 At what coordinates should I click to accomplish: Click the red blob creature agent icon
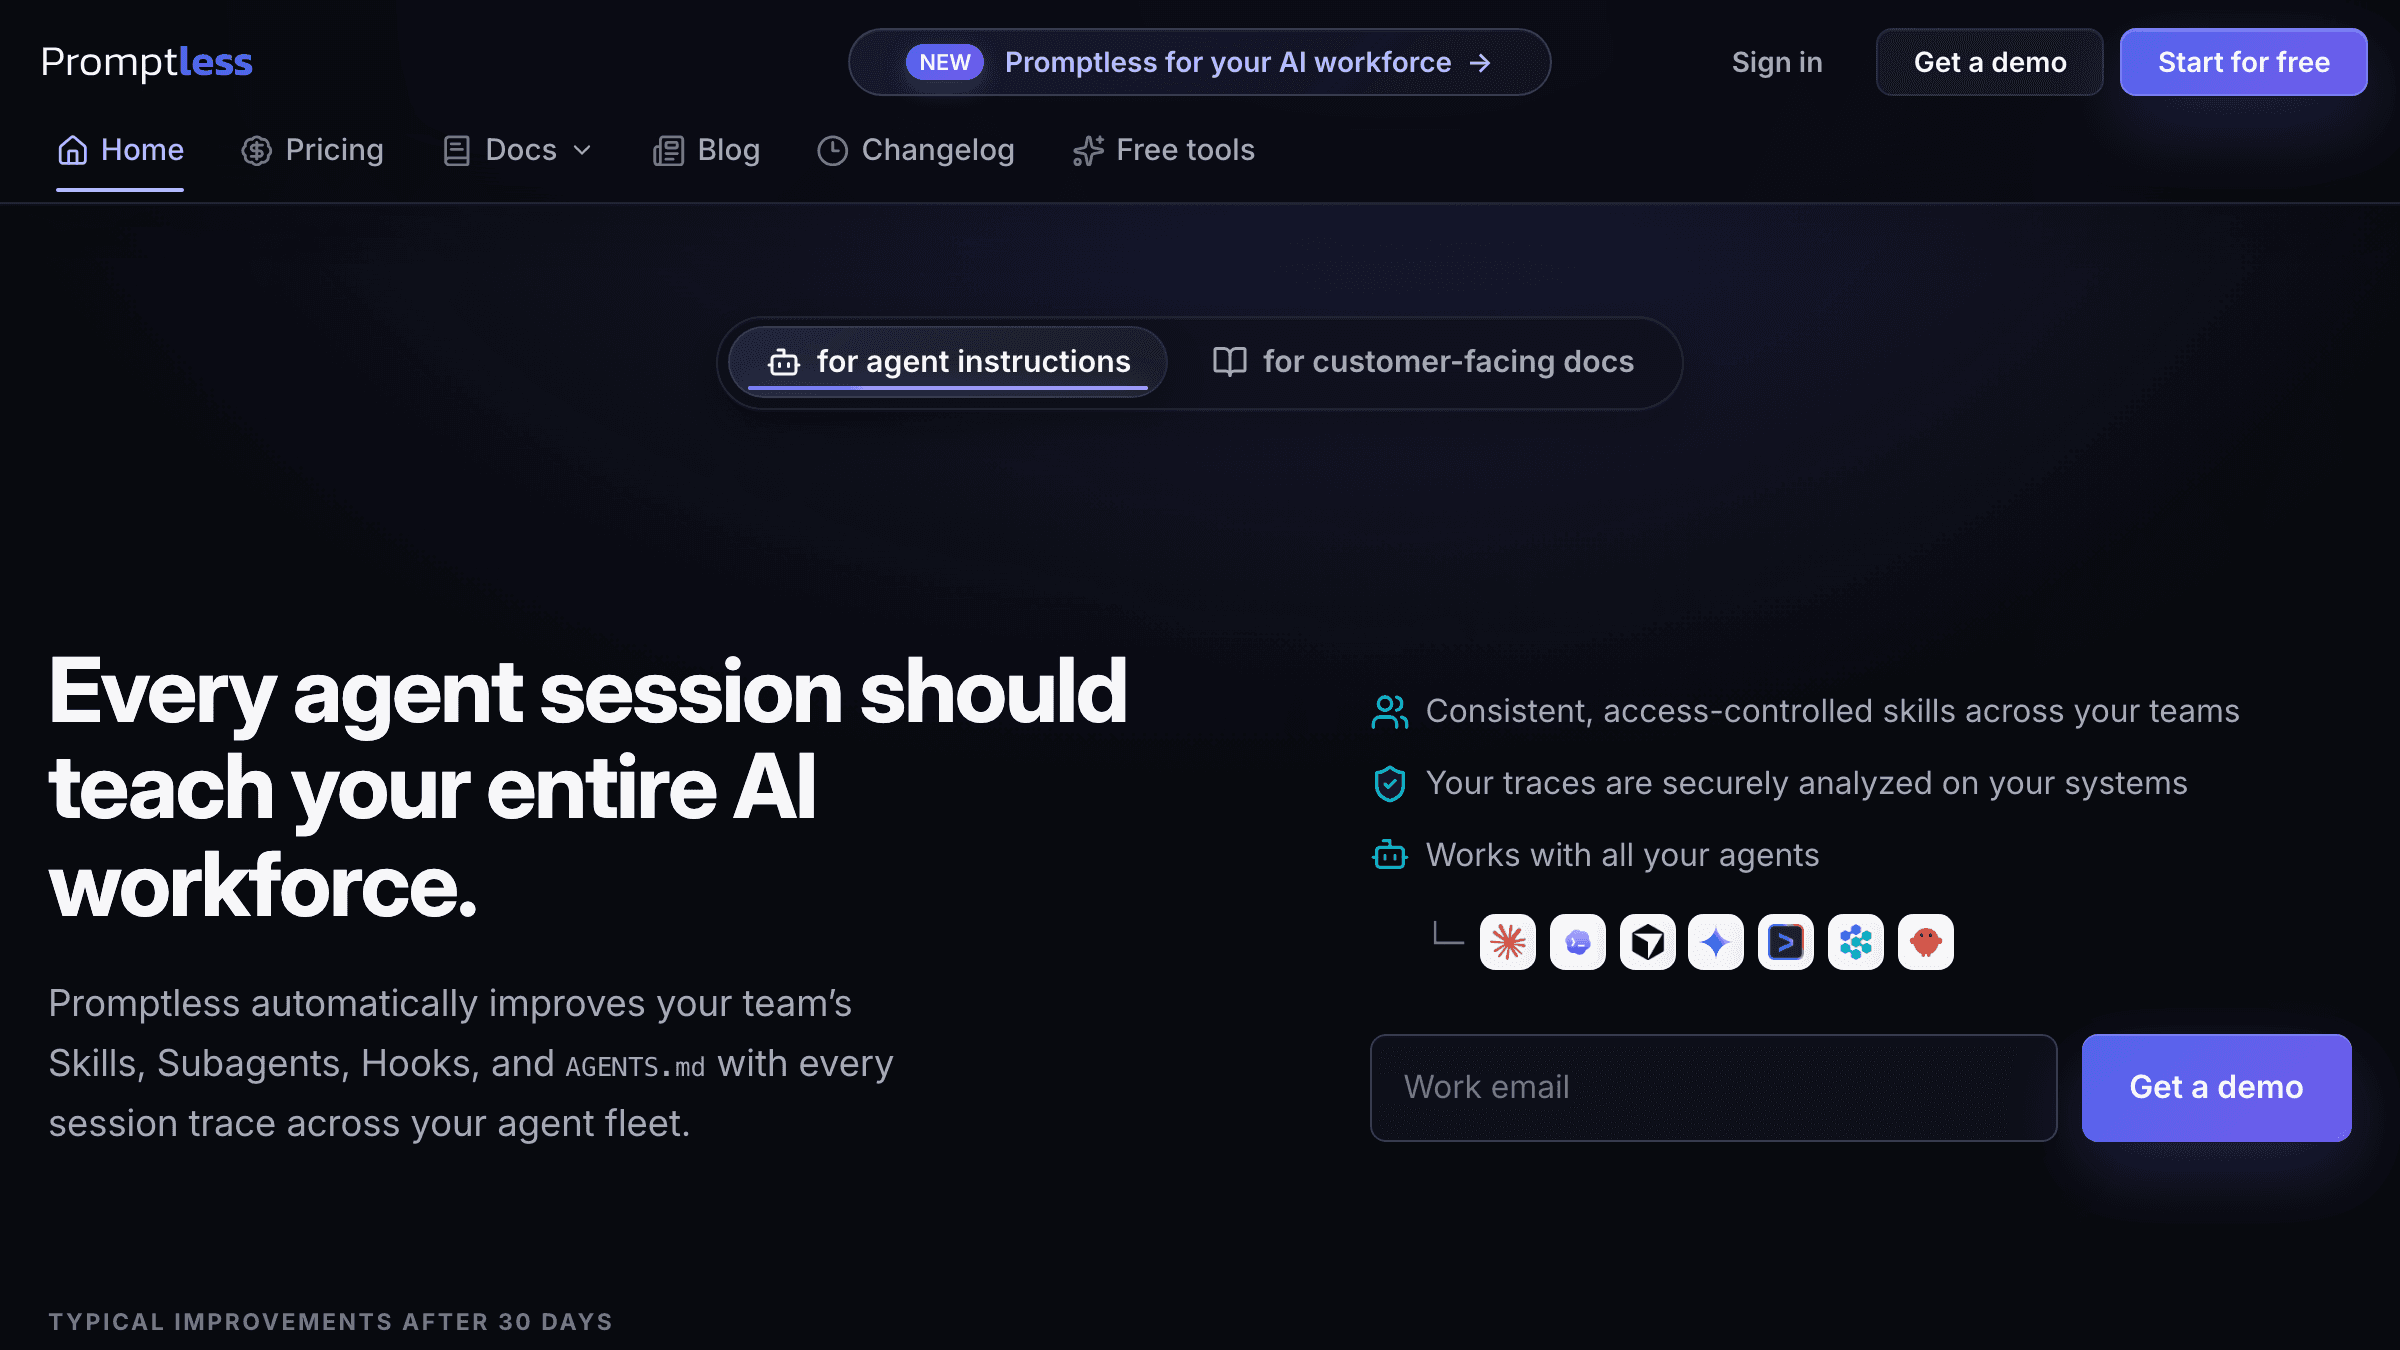click(x=1926, y=942)
